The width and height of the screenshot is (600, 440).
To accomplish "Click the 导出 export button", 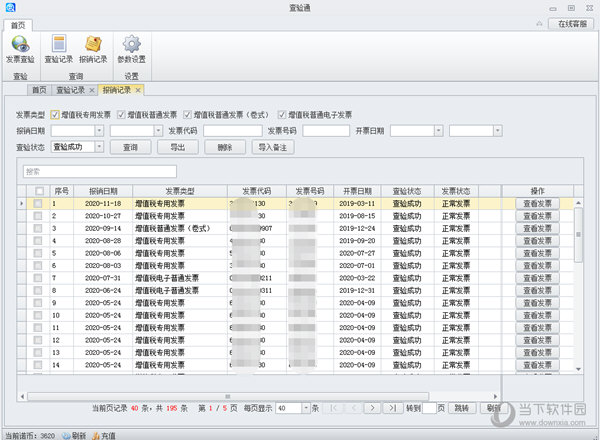I will pyautogui.click(x=178, y=147).
